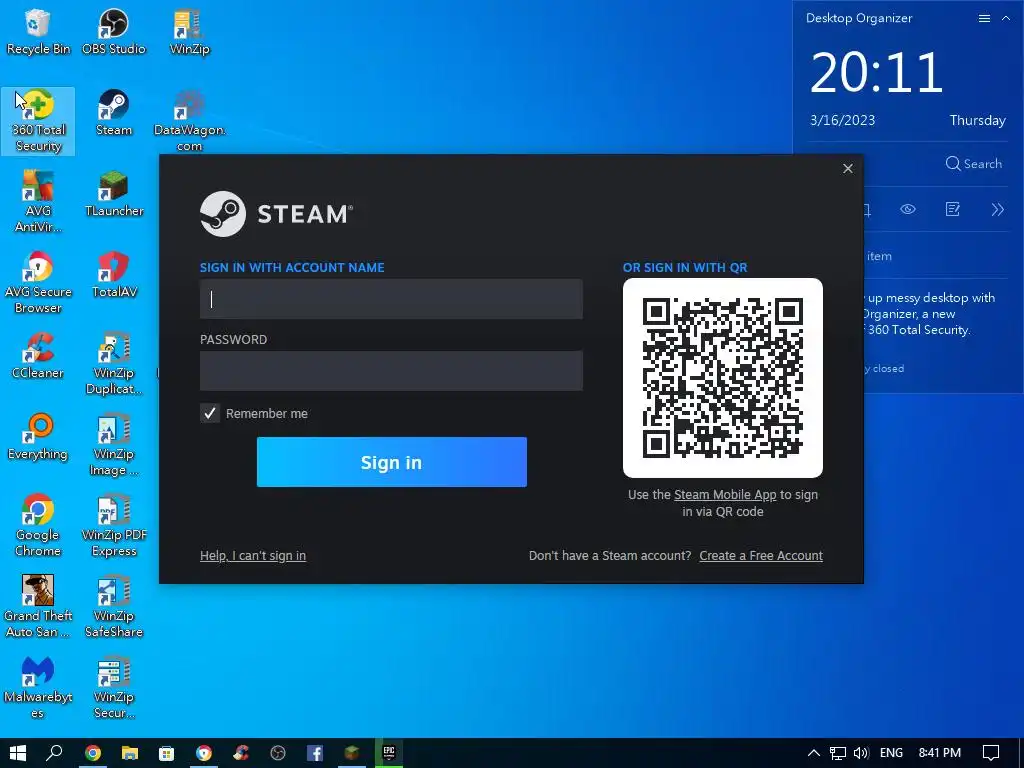Viewport: 1024px width, 768px height.
Task: Open the Recycle Bin desktop icon
Action: [38, 32]
